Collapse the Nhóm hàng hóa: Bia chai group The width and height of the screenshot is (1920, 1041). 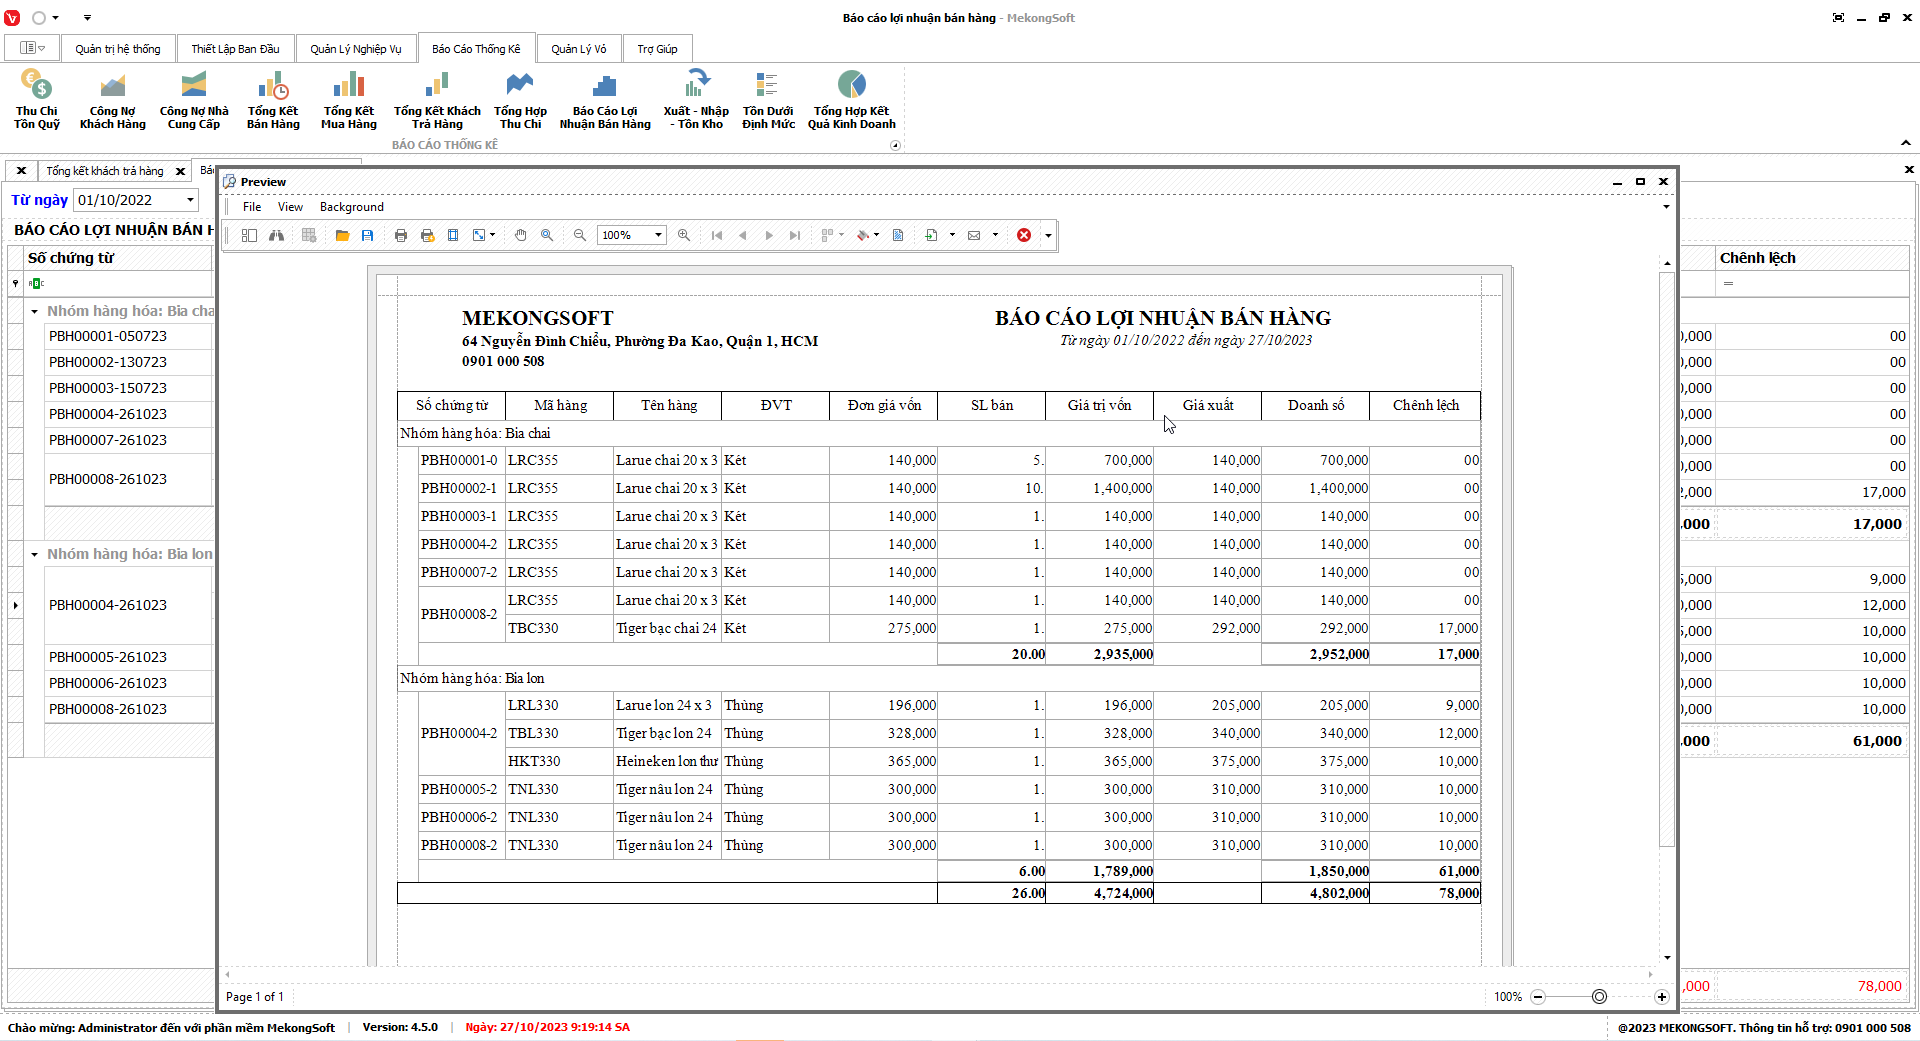coord(34,312)
